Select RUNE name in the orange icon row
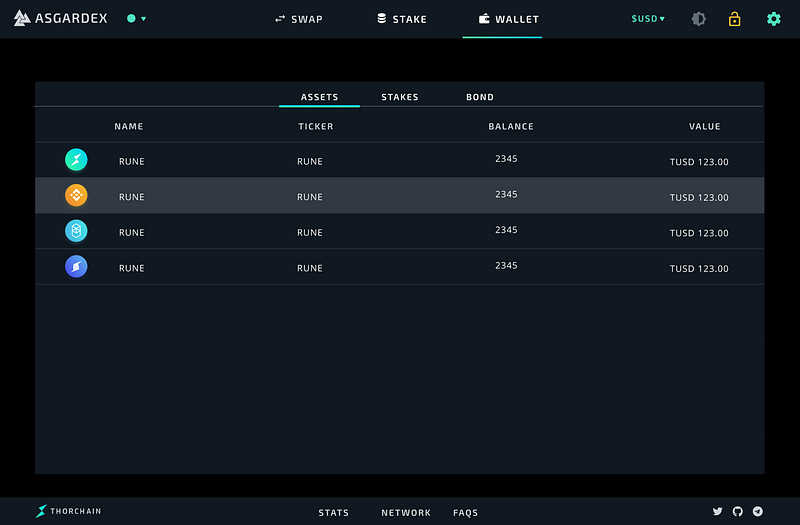 [132, 197]
